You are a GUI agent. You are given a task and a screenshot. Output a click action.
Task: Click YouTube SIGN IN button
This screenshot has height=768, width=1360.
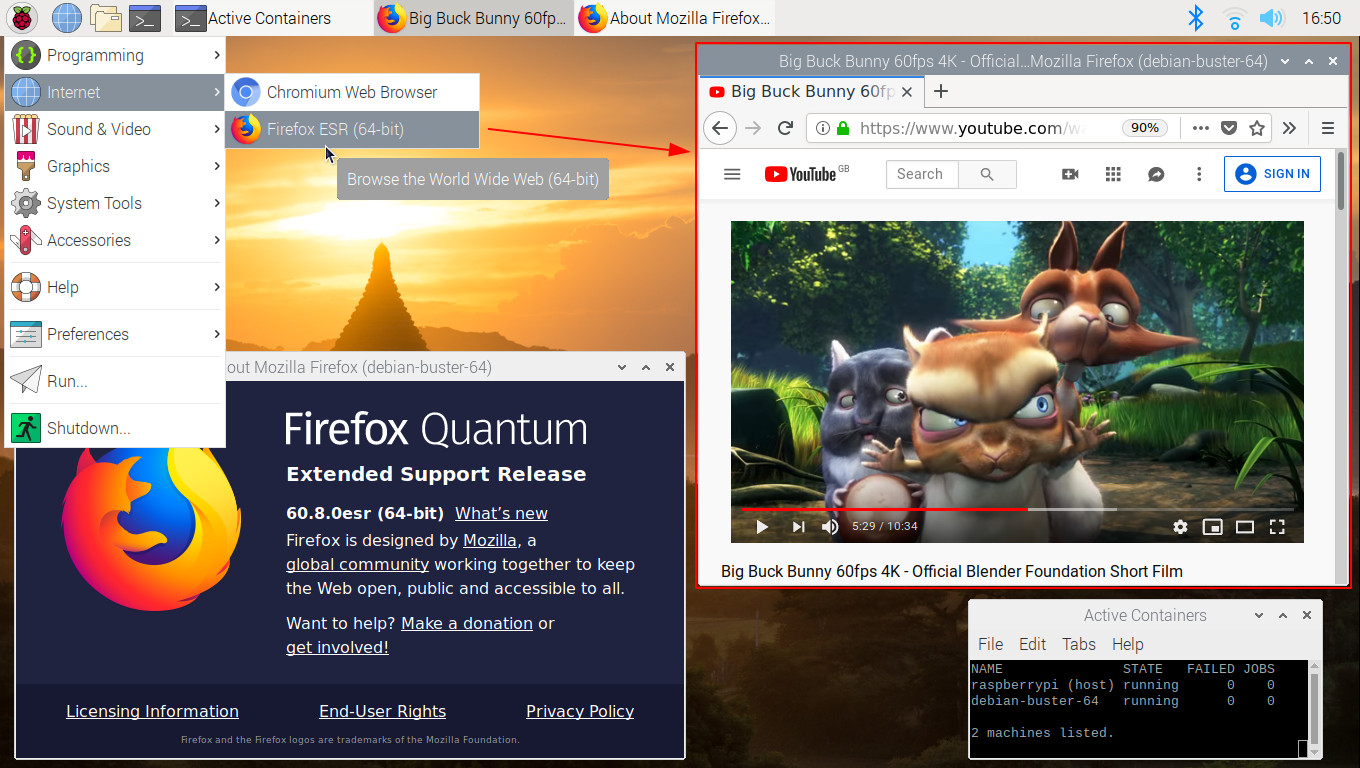[x=1272, y=174]
